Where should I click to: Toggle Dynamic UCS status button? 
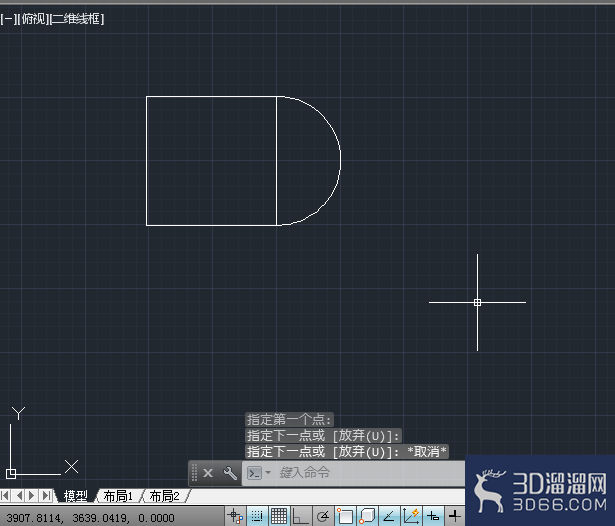coord(411,516)
